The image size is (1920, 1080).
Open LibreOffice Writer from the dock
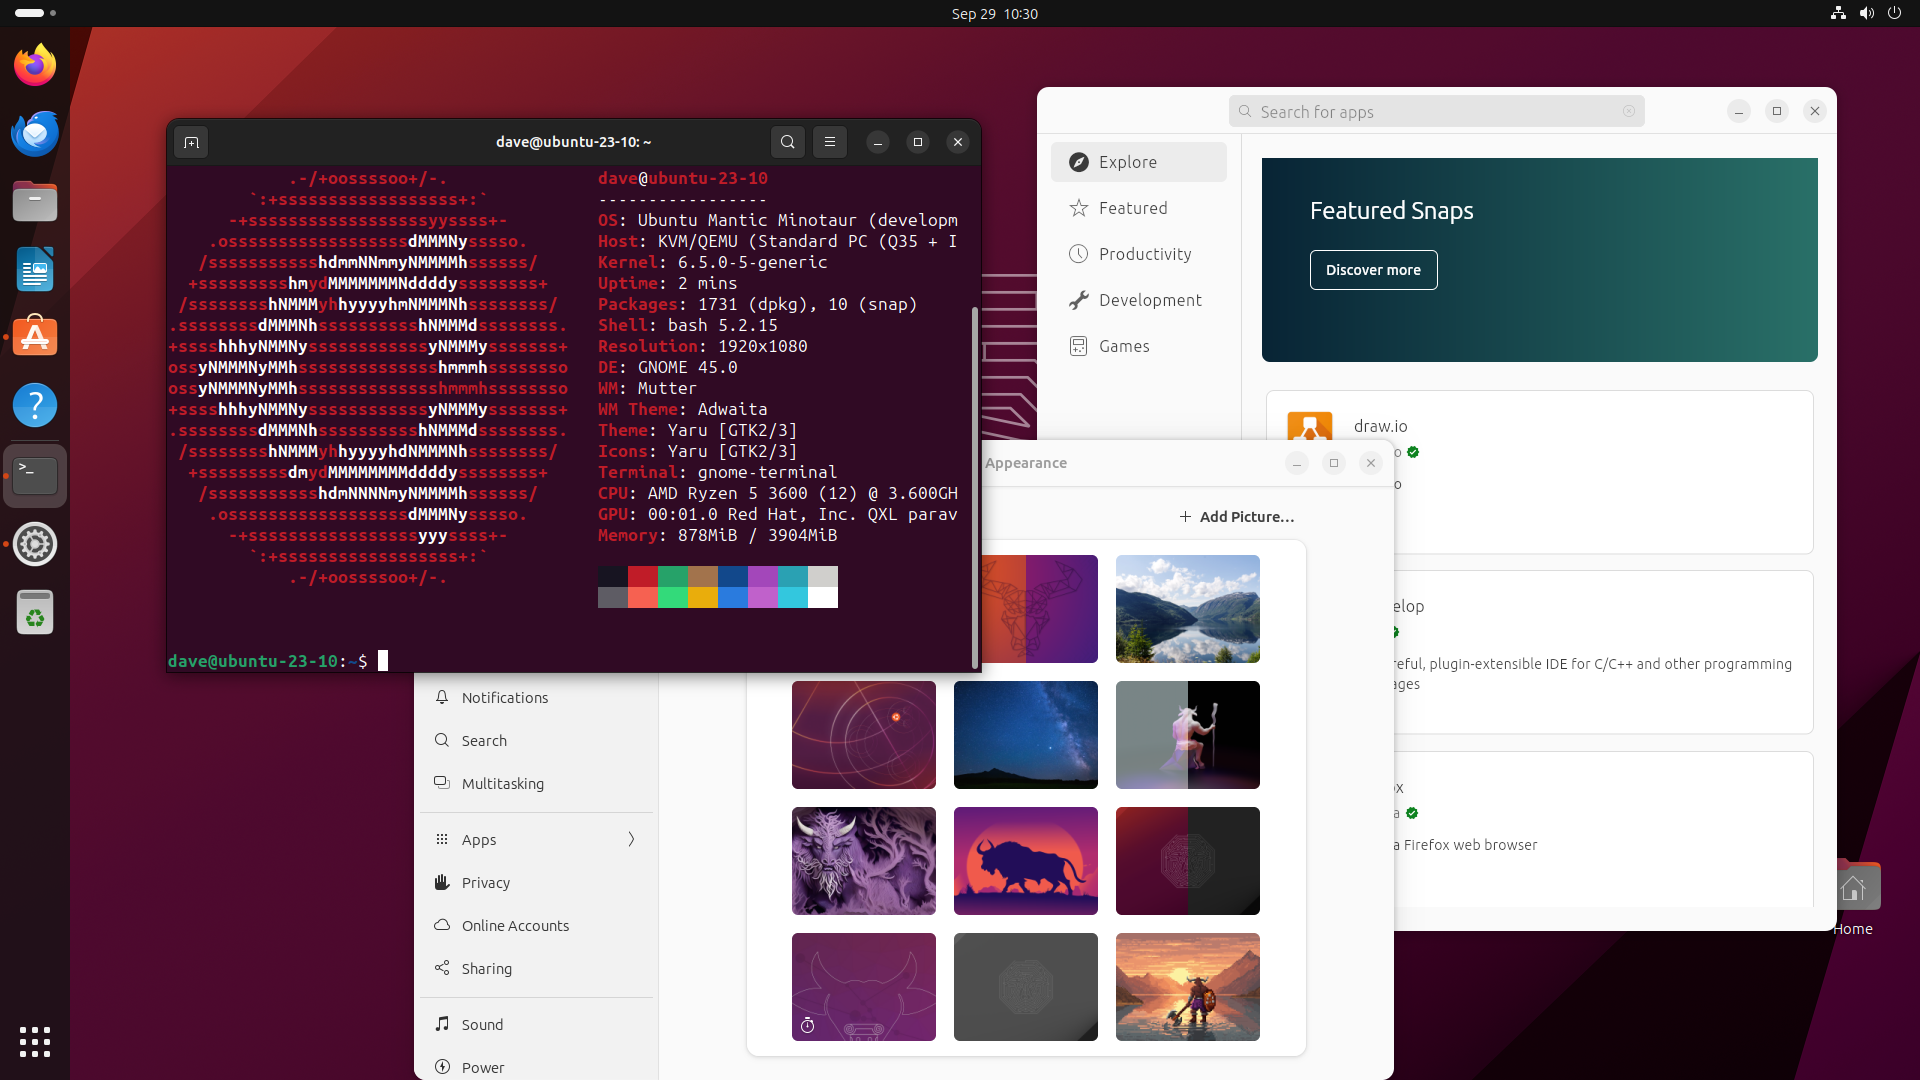(35, 270)
